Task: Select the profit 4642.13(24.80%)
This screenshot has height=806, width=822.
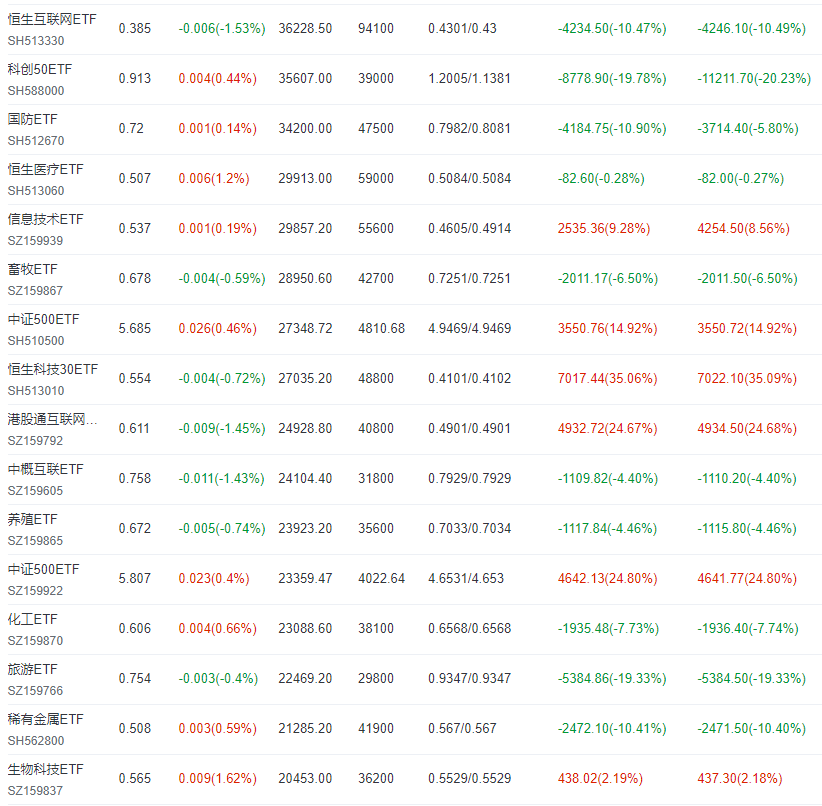Action: [x=608, y=578]
